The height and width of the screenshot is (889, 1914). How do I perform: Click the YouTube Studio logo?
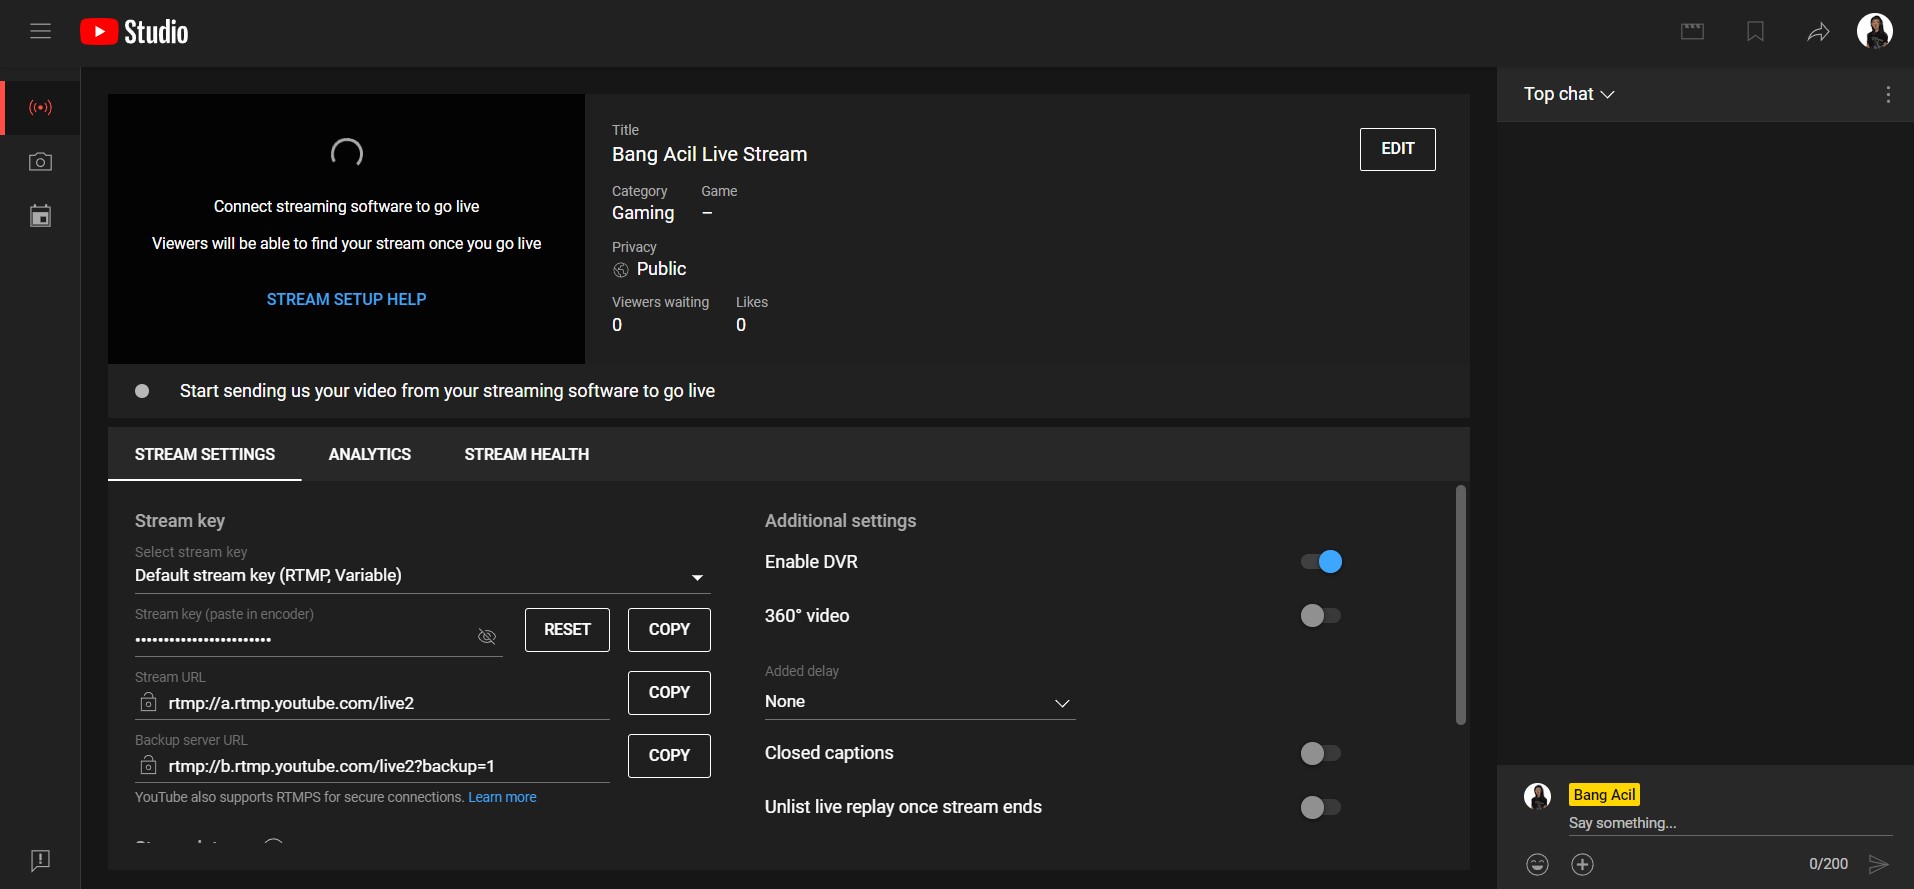click(134, 32)
